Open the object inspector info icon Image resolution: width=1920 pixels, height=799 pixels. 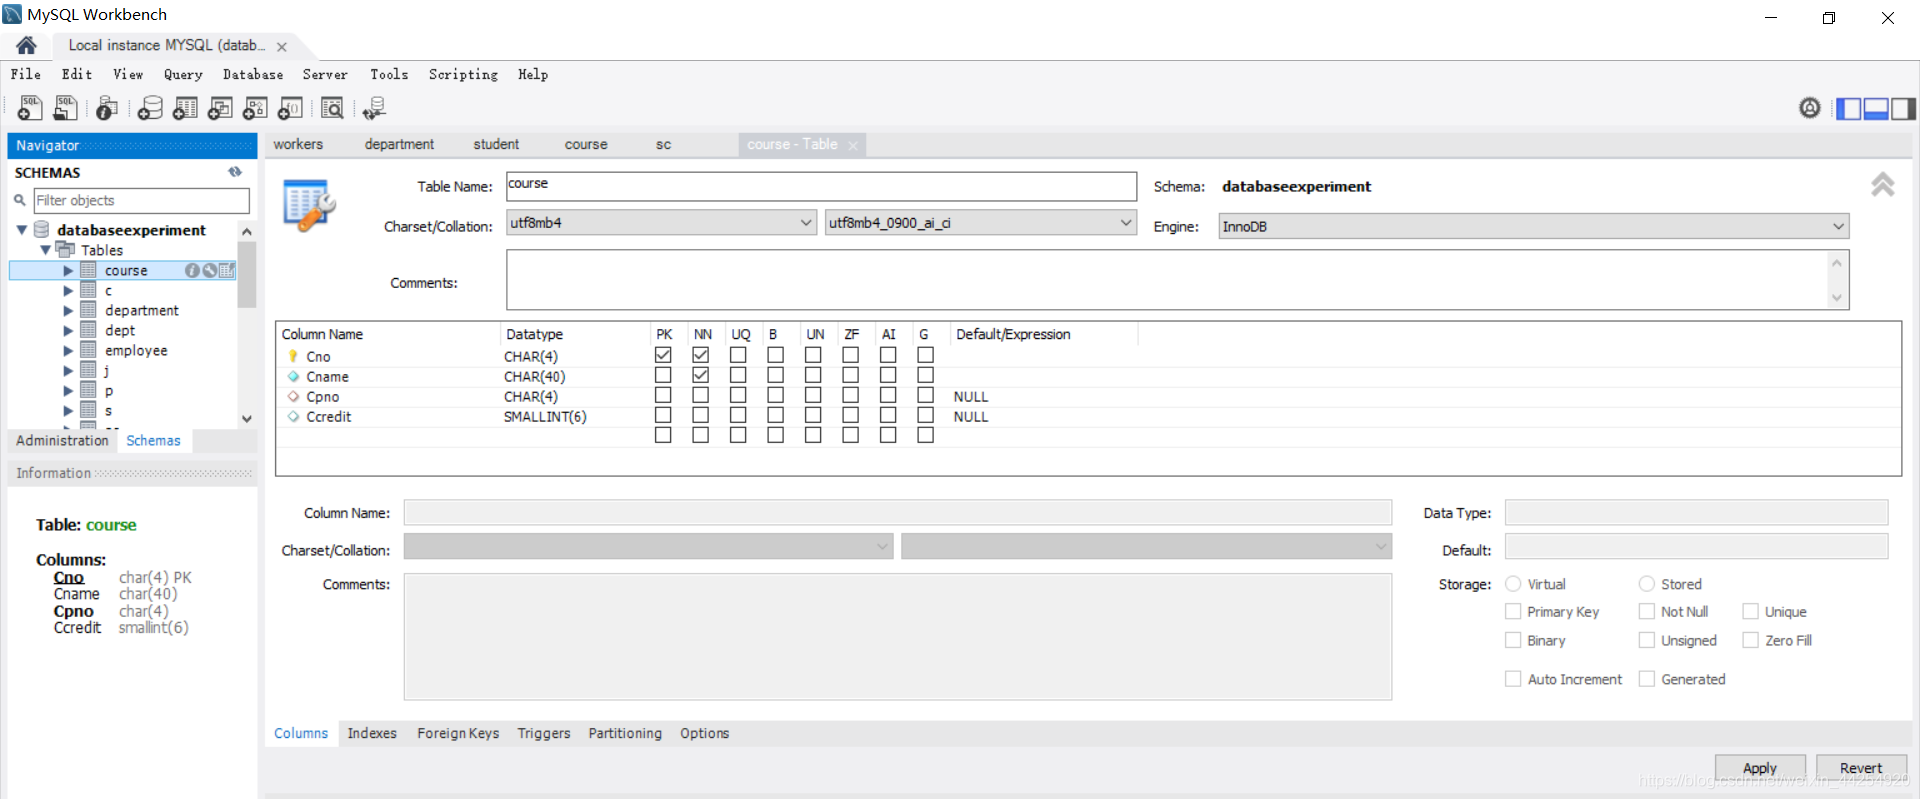(107, 108)
